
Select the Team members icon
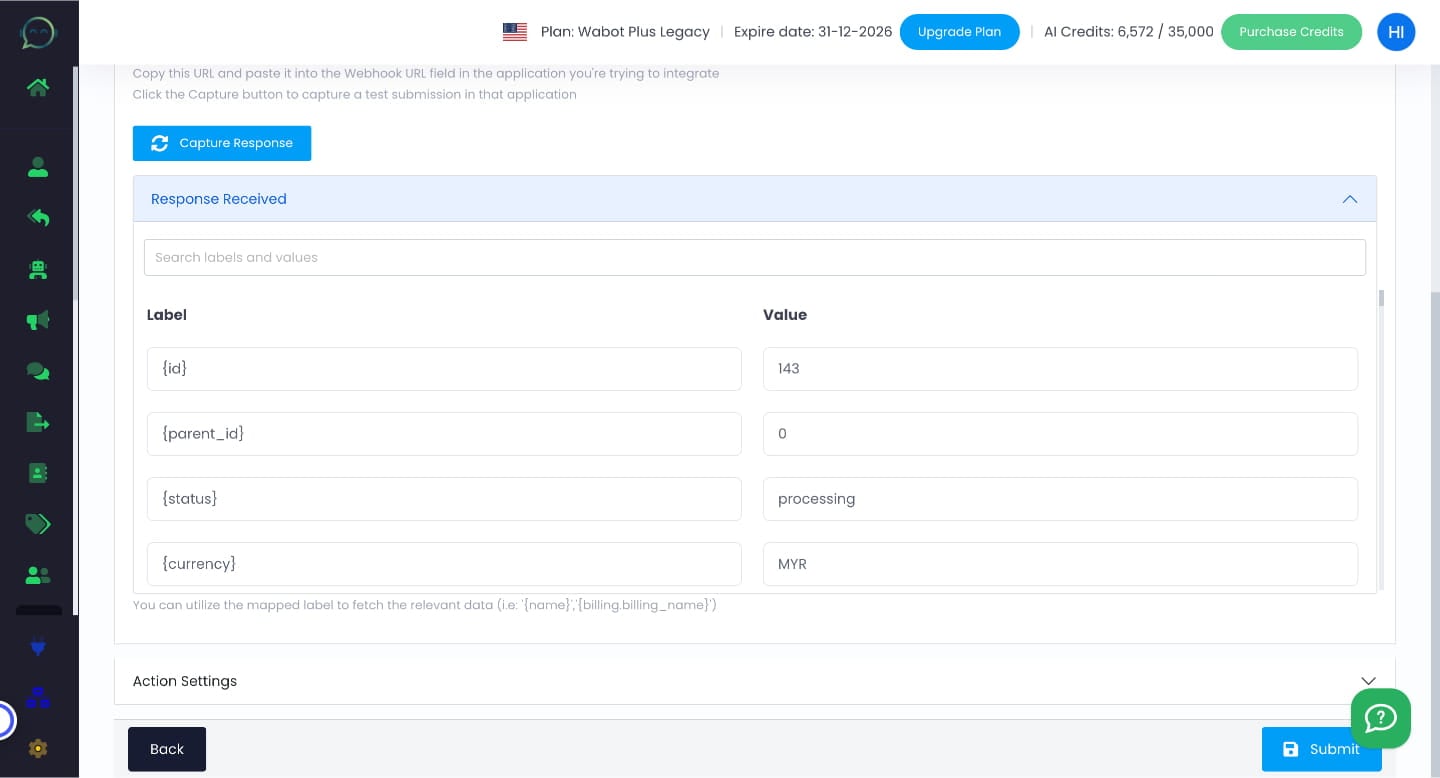point(38,575)
